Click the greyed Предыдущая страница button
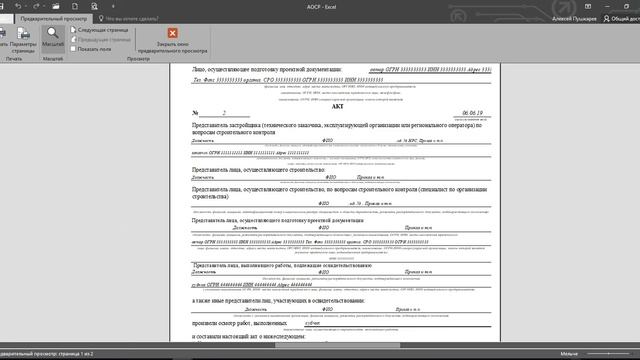 click(x=100, y=40)
